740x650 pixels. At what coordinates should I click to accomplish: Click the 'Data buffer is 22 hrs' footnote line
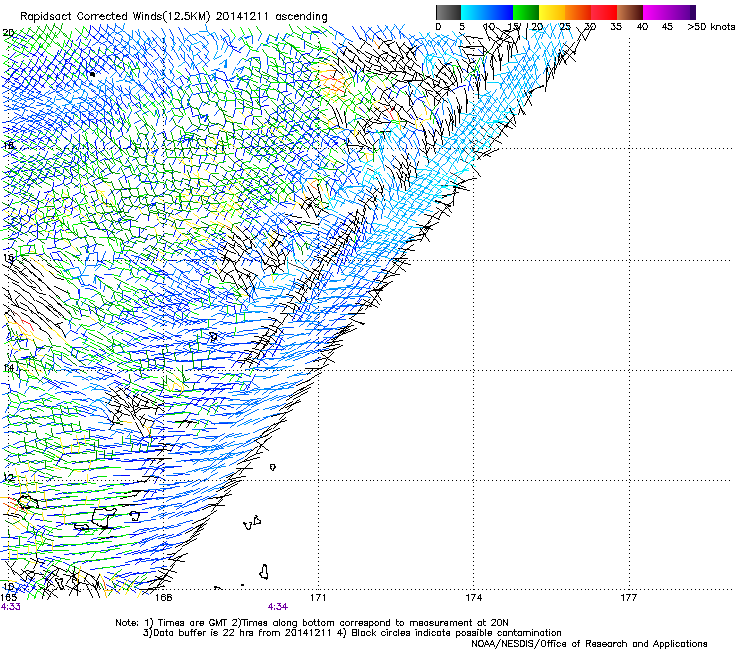[x=352, y=633]
